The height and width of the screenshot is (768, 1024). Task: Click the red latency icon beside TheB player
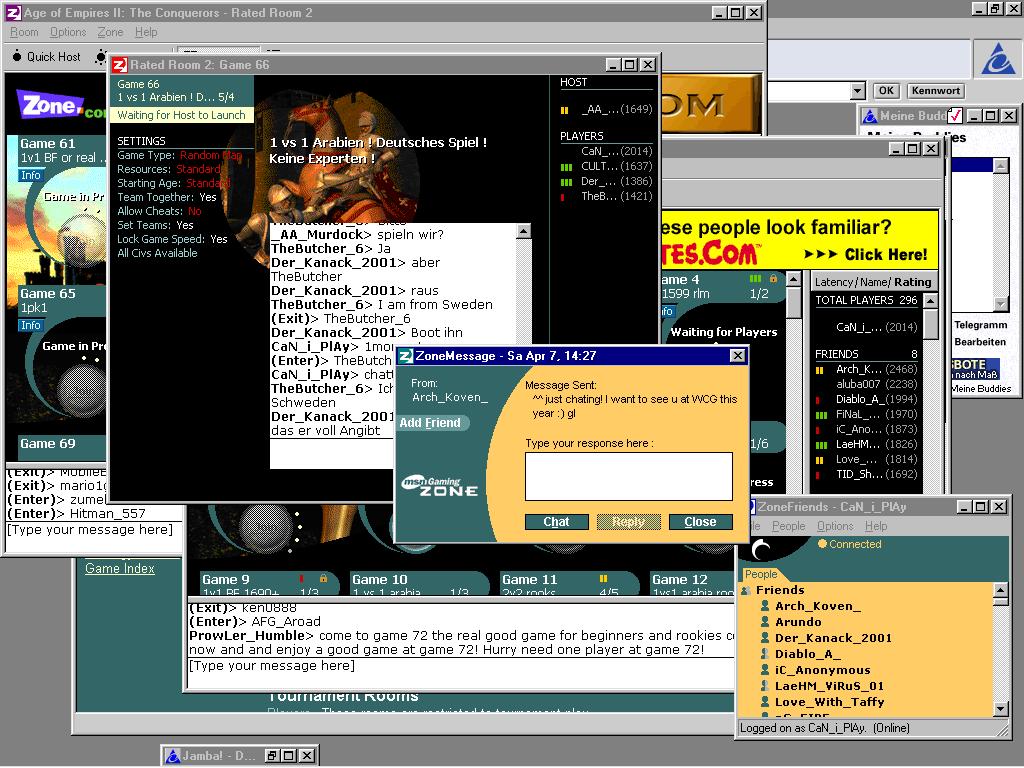click(x=562, y=196)
